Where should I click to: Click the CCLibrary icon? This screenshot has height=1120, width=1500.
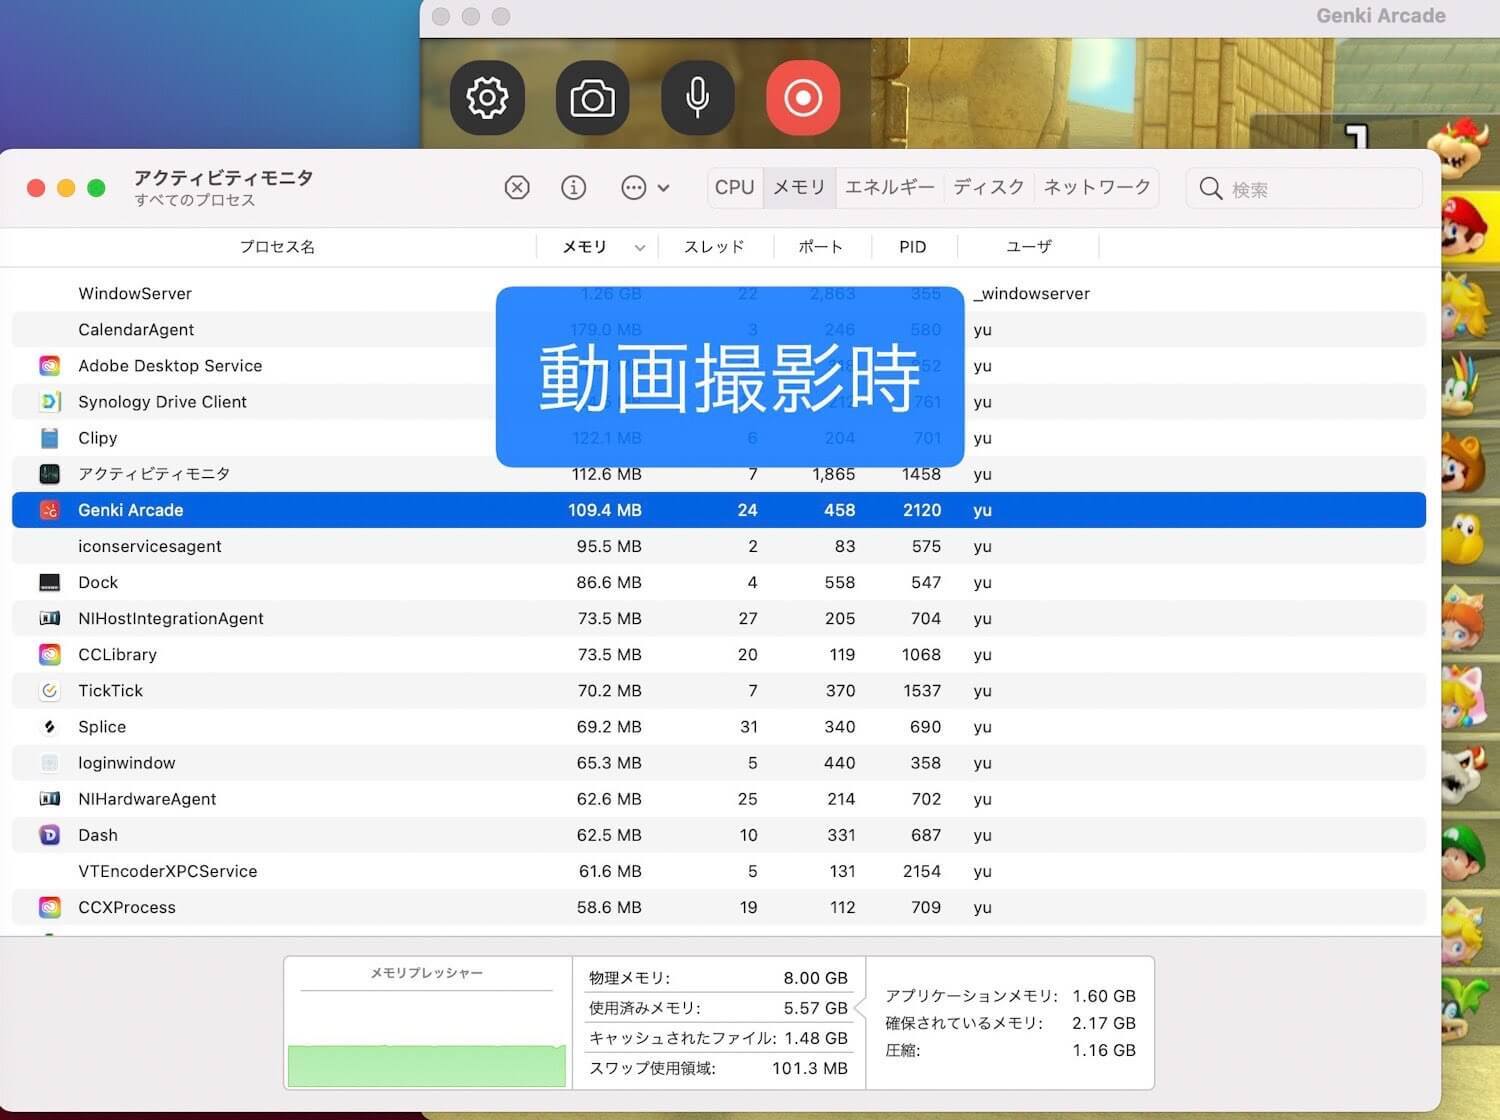[x=50, y=655]
